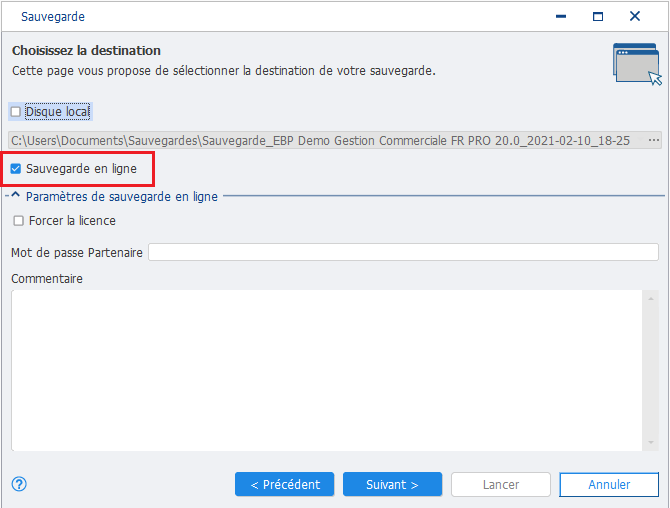Minimize the Sauvegarde window
This screenshot has height=508, width=670.
pos(561,16)
